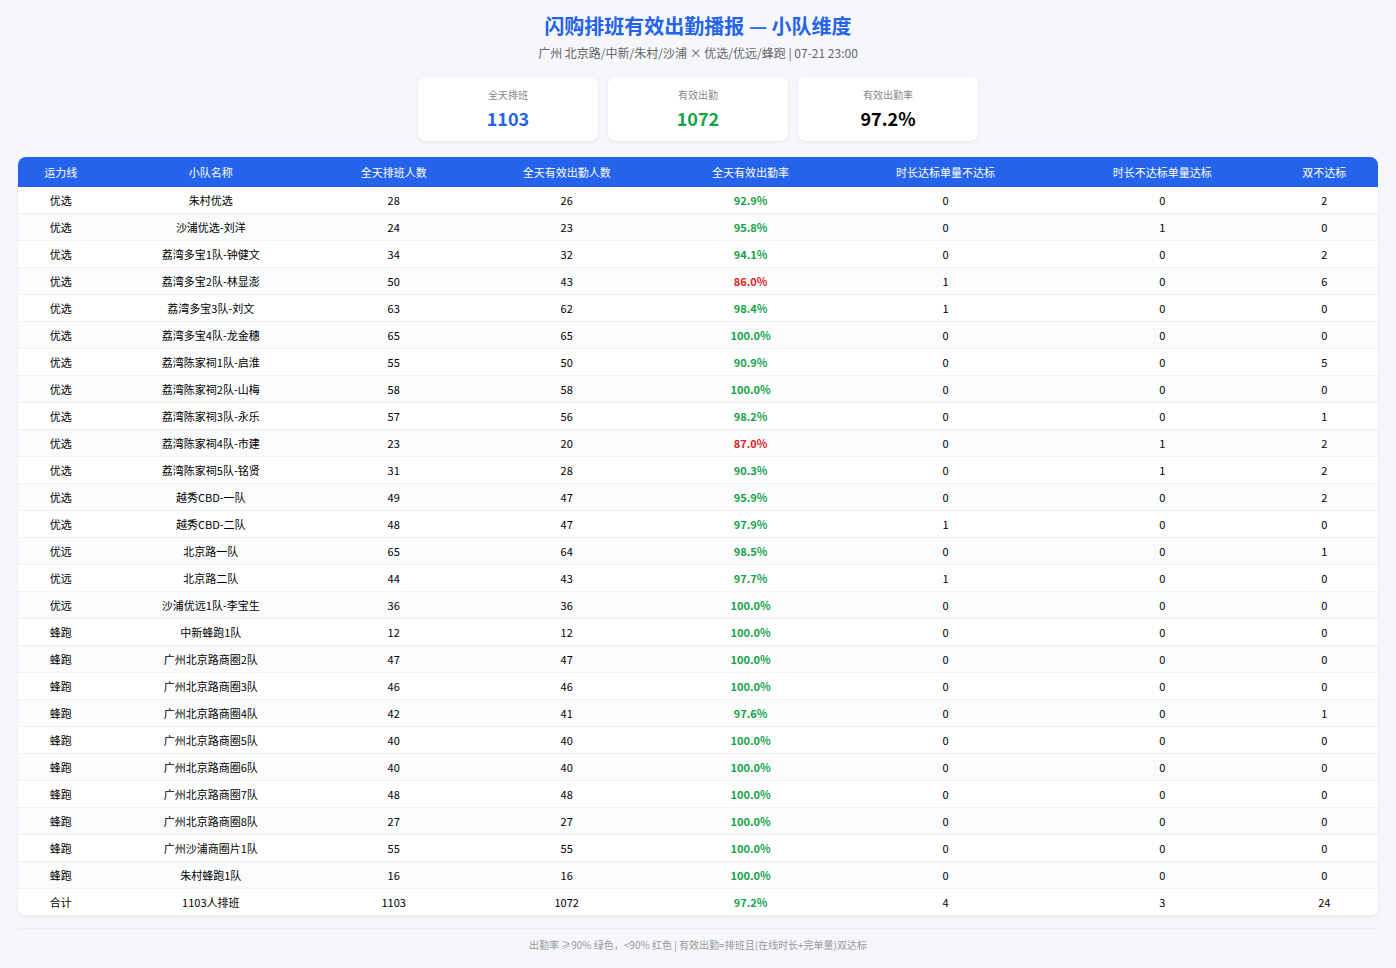Select the 荔湾陈家祠3队-永乐 row name

(x=211, y=417)
